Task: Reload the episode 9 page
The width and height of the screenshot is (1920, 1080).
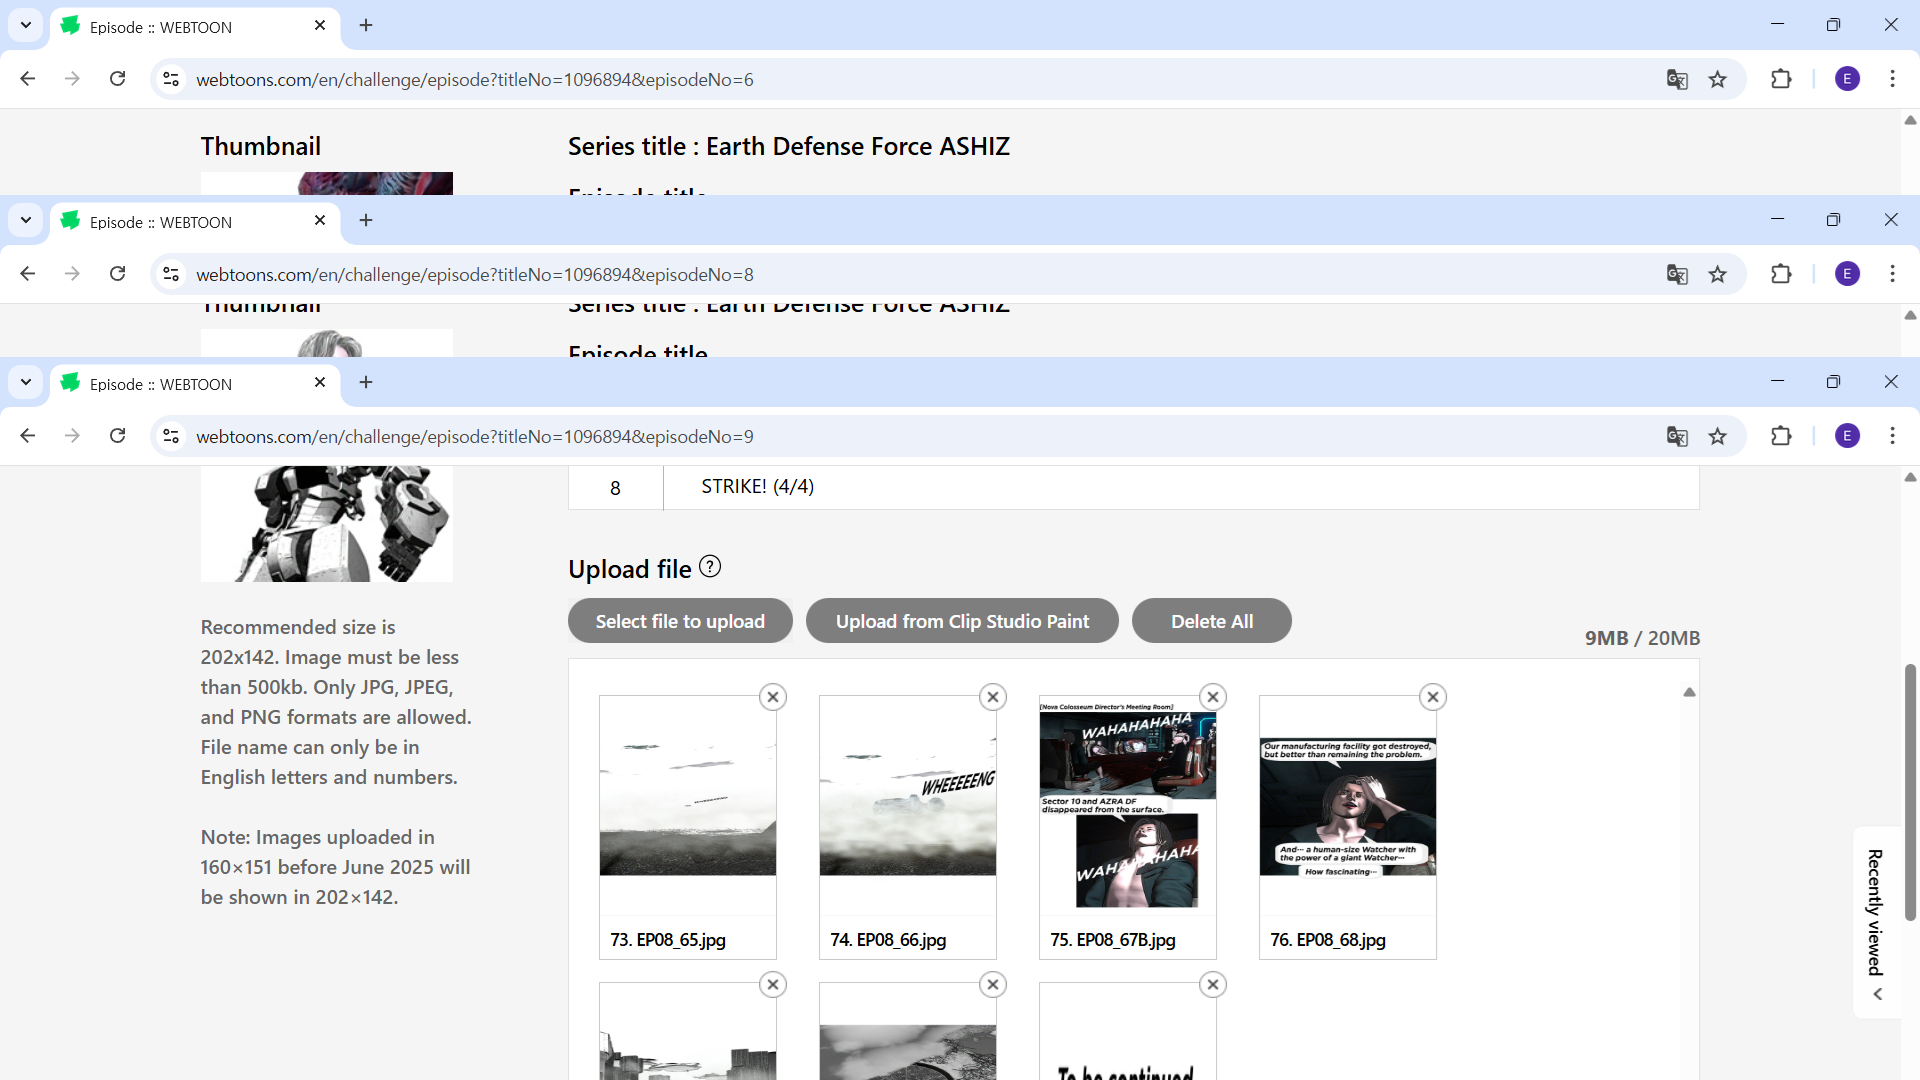Action: pyautogui.click(x=118, y=436)
